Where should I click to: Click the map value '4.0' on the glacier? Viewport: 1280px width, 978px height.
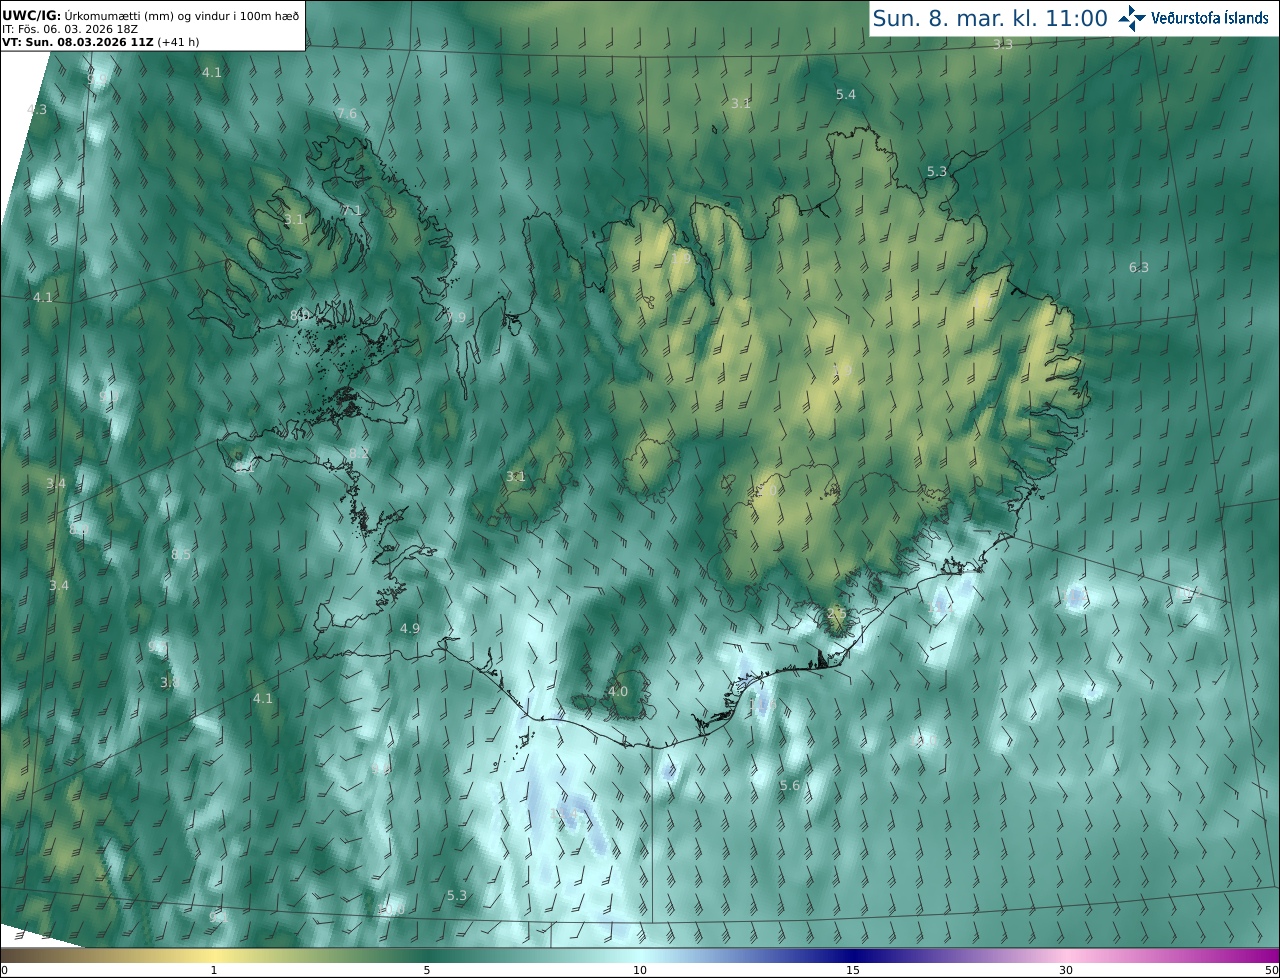[x=618, y=691]
